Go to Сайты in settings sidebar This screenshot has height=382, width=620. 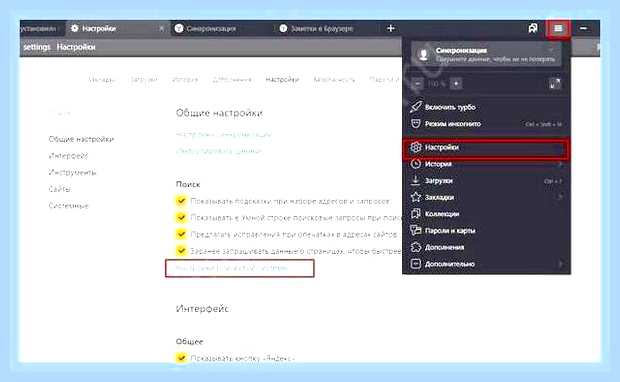click(59, 189)
